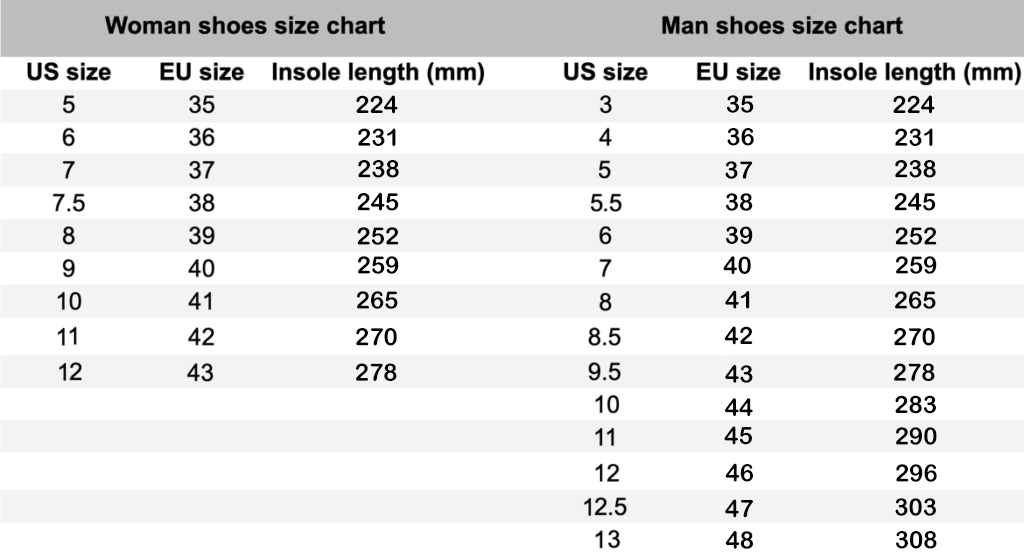Click men's EU size 48 cell
This screenshot has width=1024, height=555.
pyautogui.click(x=739, y=540)
